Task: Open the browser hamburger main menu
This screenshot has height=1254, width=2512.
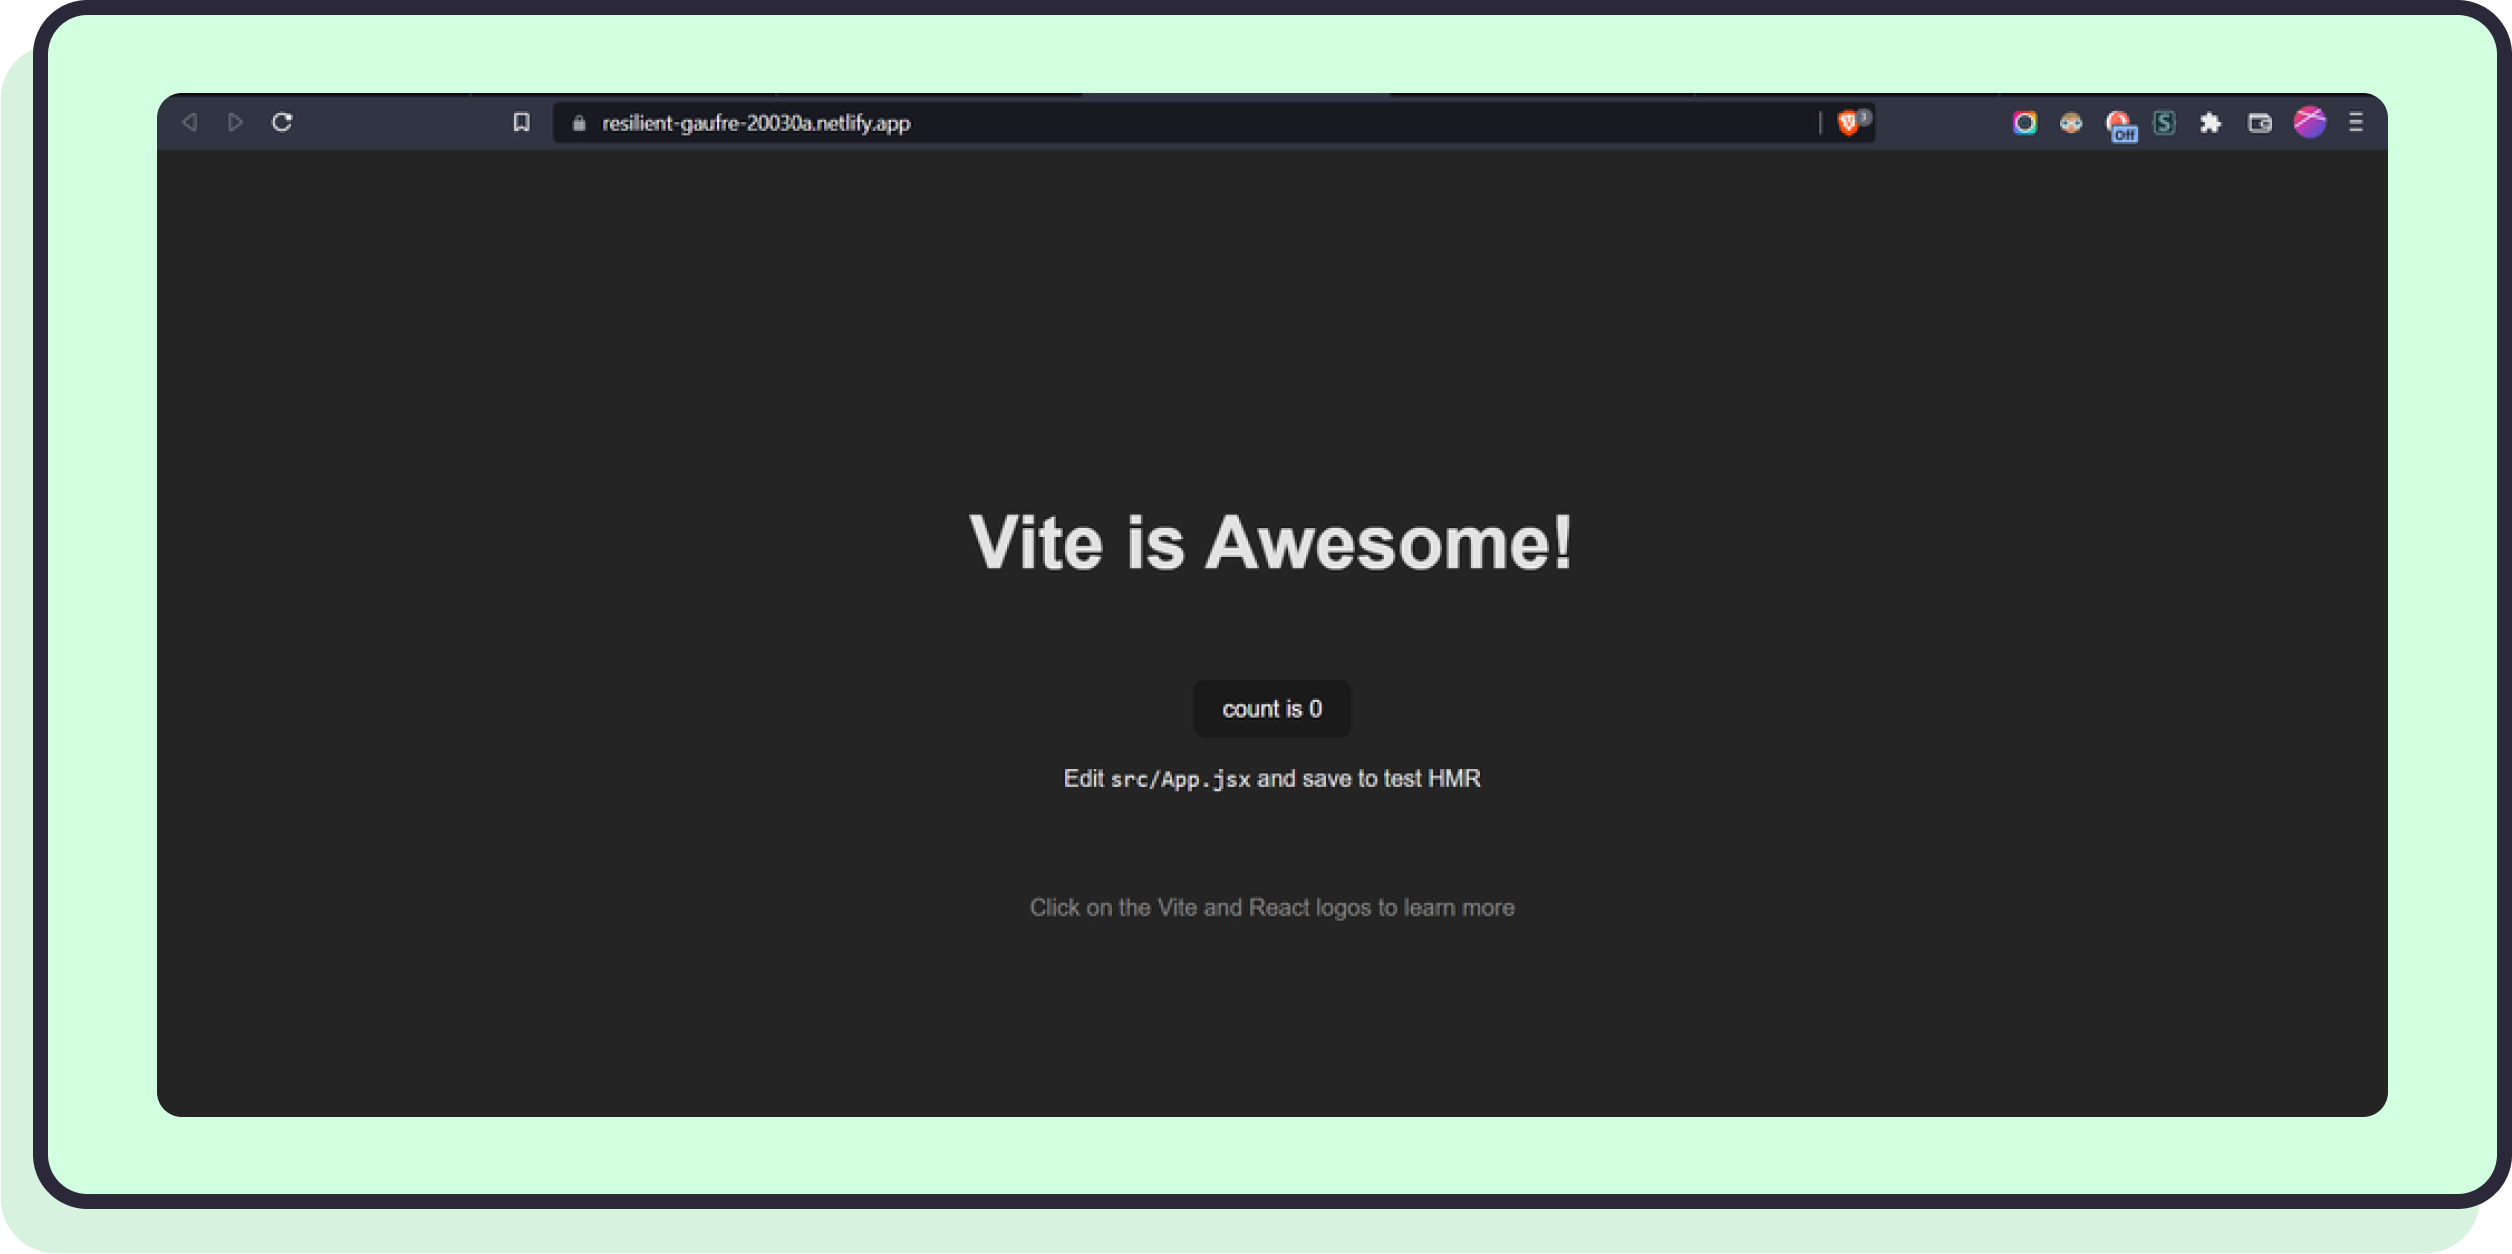Action: tap(2356, 122)
